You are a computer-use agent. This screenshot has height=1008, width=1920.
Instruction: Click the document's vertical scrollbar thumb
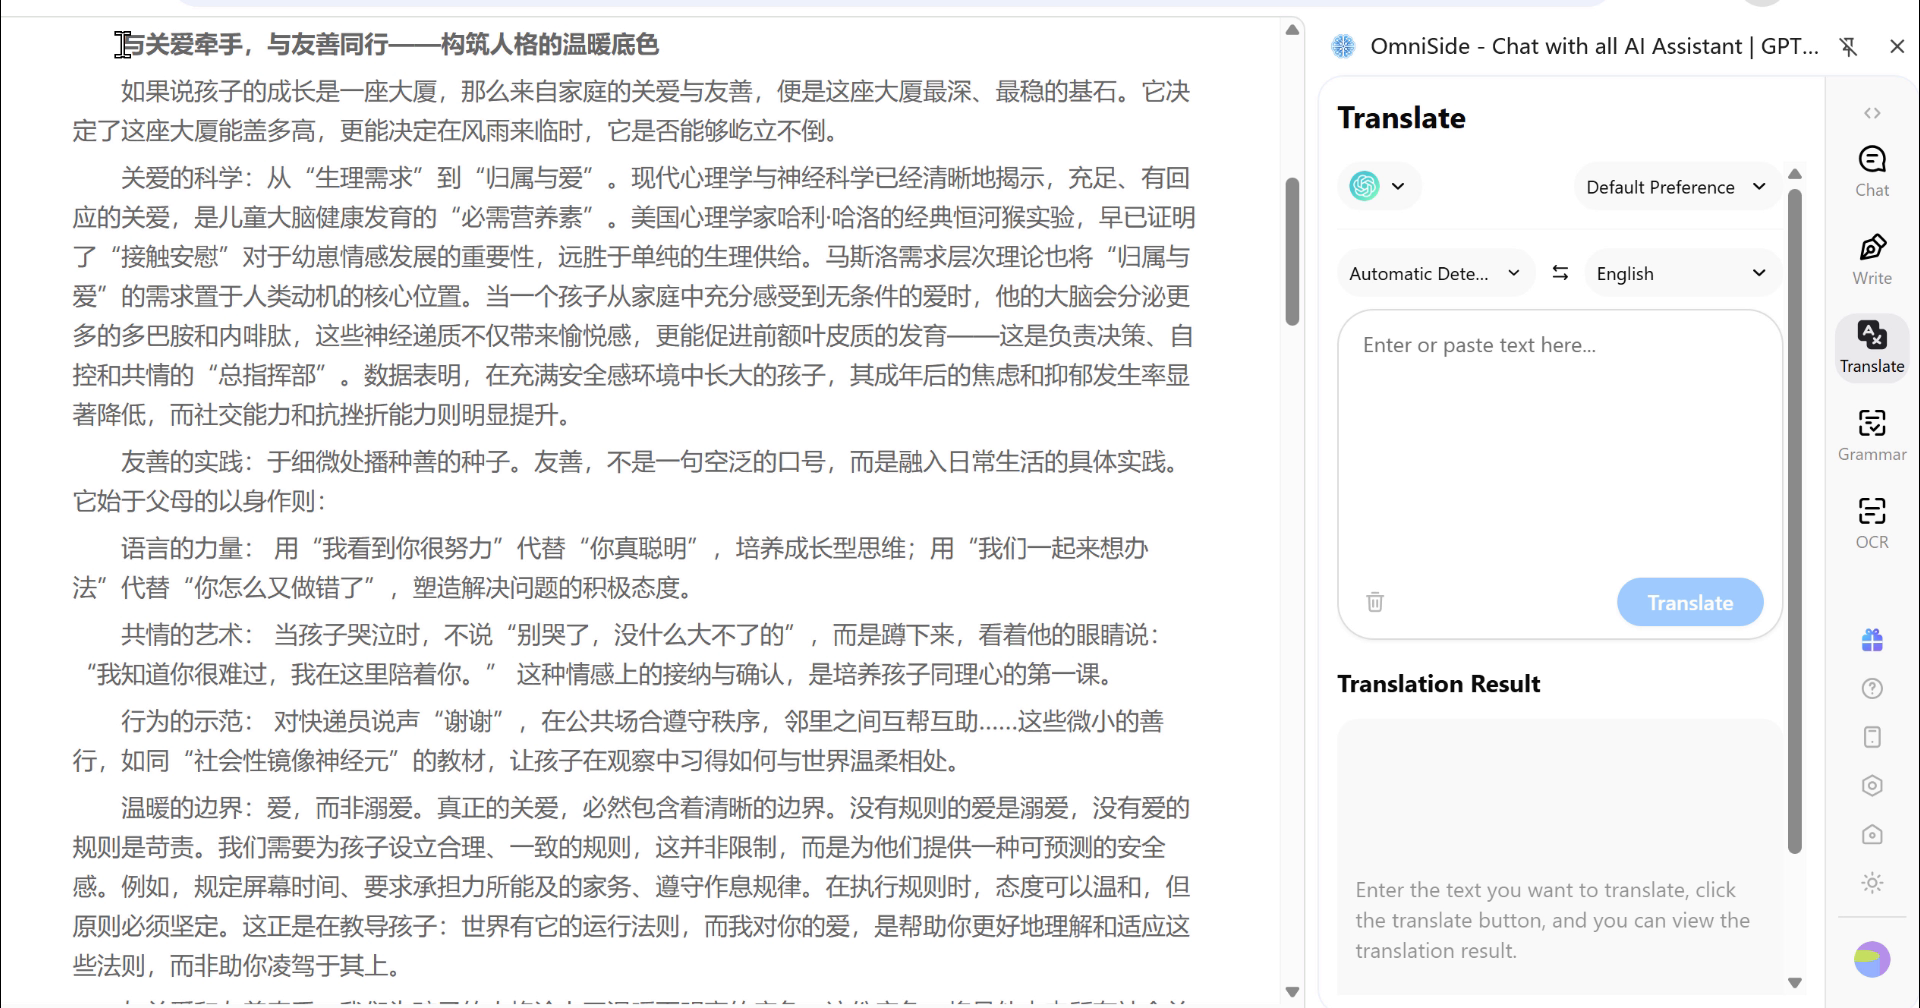(x=1292, y=250)
